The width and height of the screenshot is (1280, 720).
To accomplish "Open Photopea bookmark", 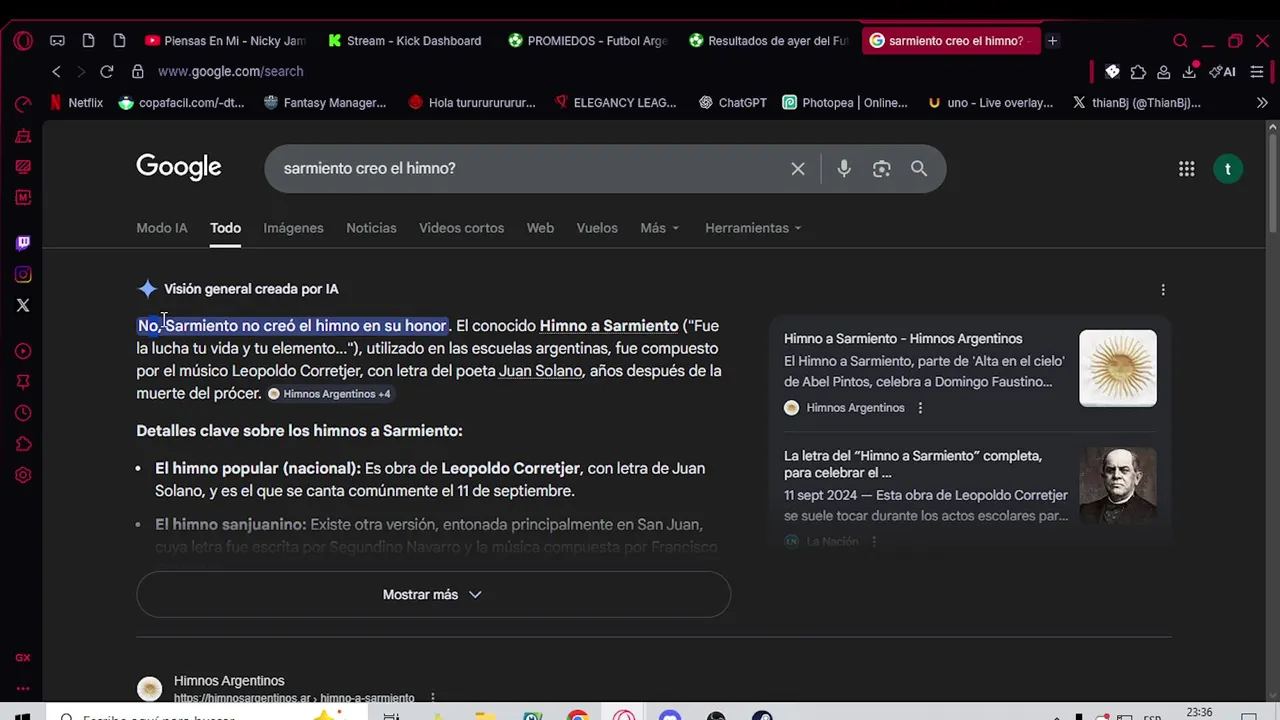I will pyautogui.click(x=845, y=102).
